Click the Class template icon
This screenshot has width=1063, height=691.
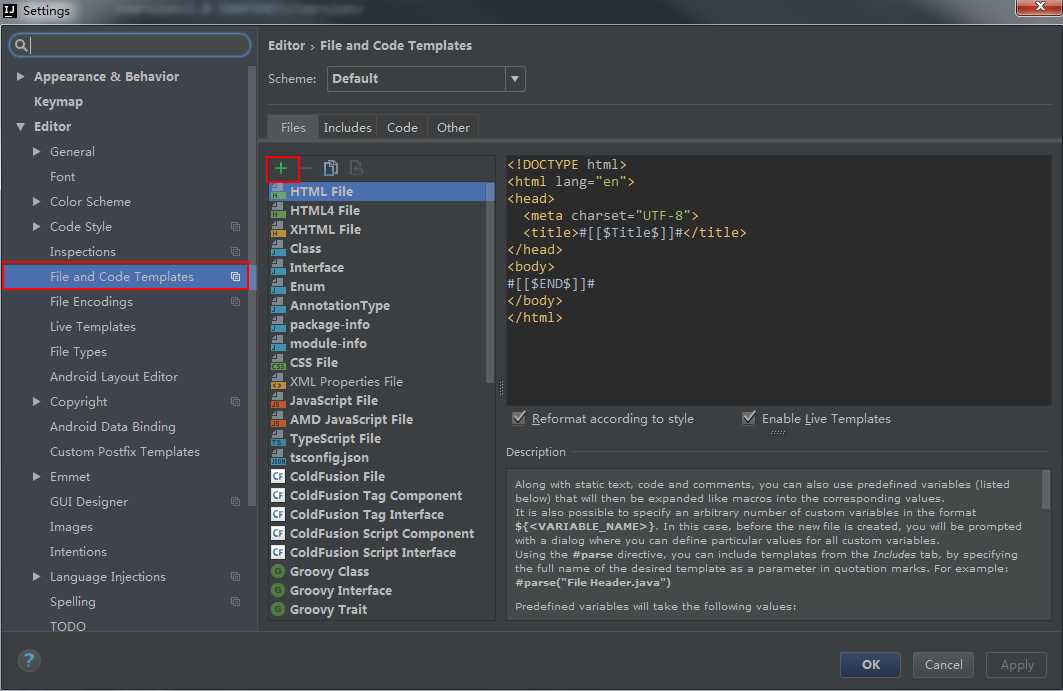[278, 249]
